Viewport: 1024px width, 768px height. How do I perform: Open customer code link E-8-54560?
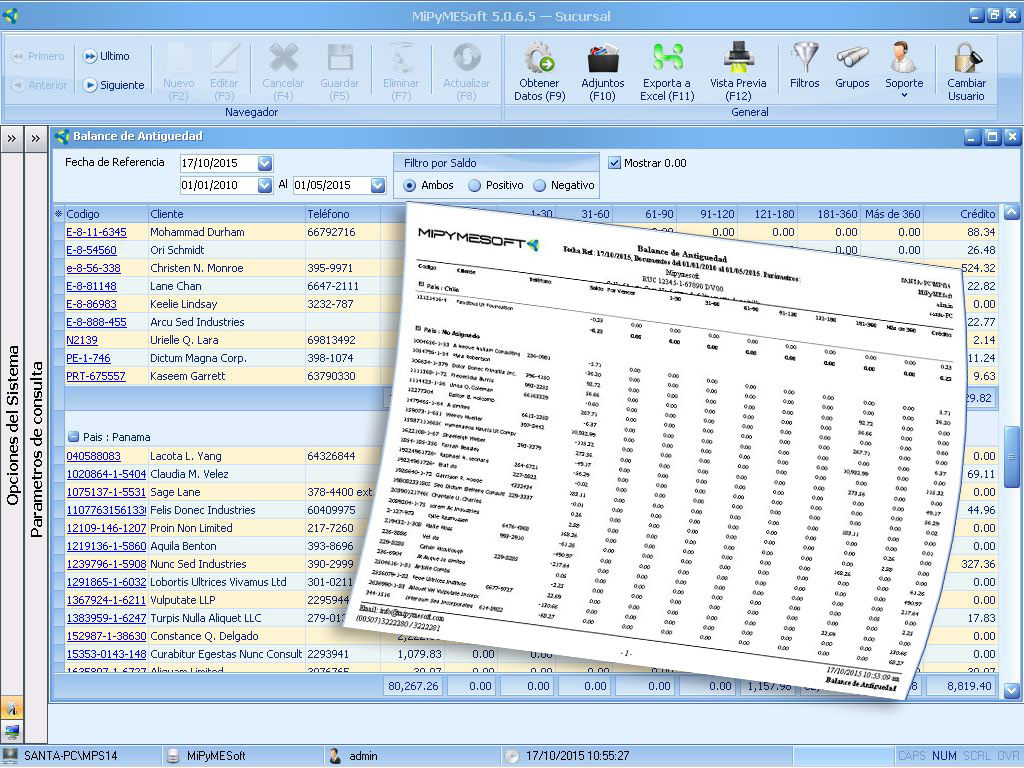click(91, 250)
